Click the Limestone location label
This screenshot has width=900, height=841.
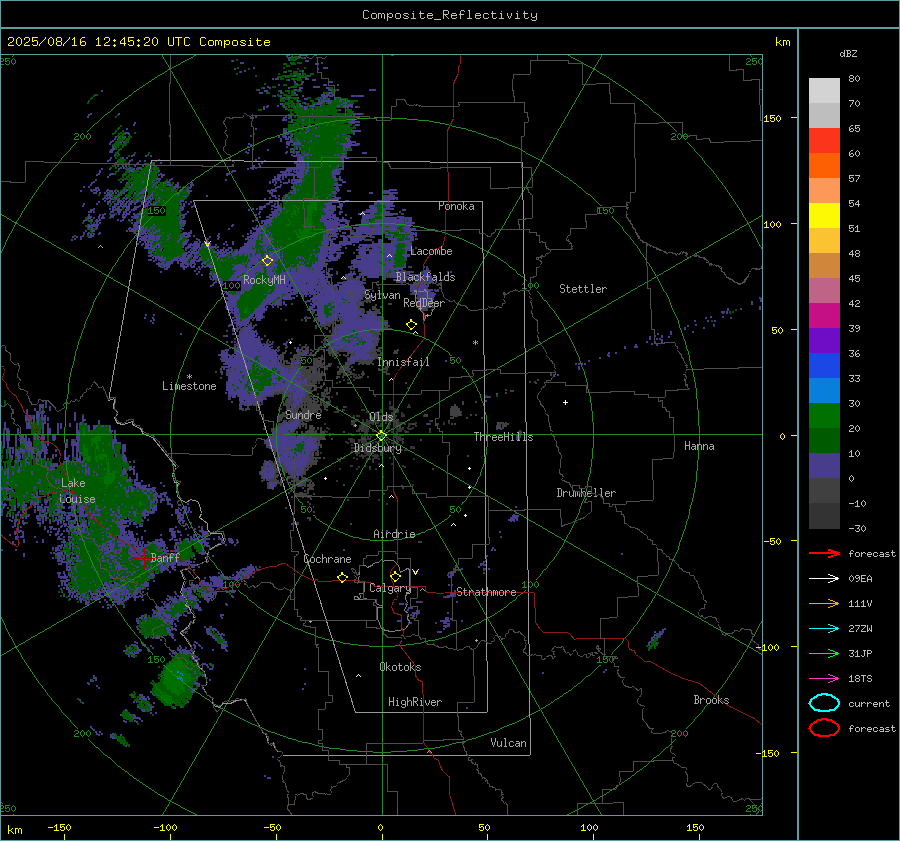coord(189,386)
